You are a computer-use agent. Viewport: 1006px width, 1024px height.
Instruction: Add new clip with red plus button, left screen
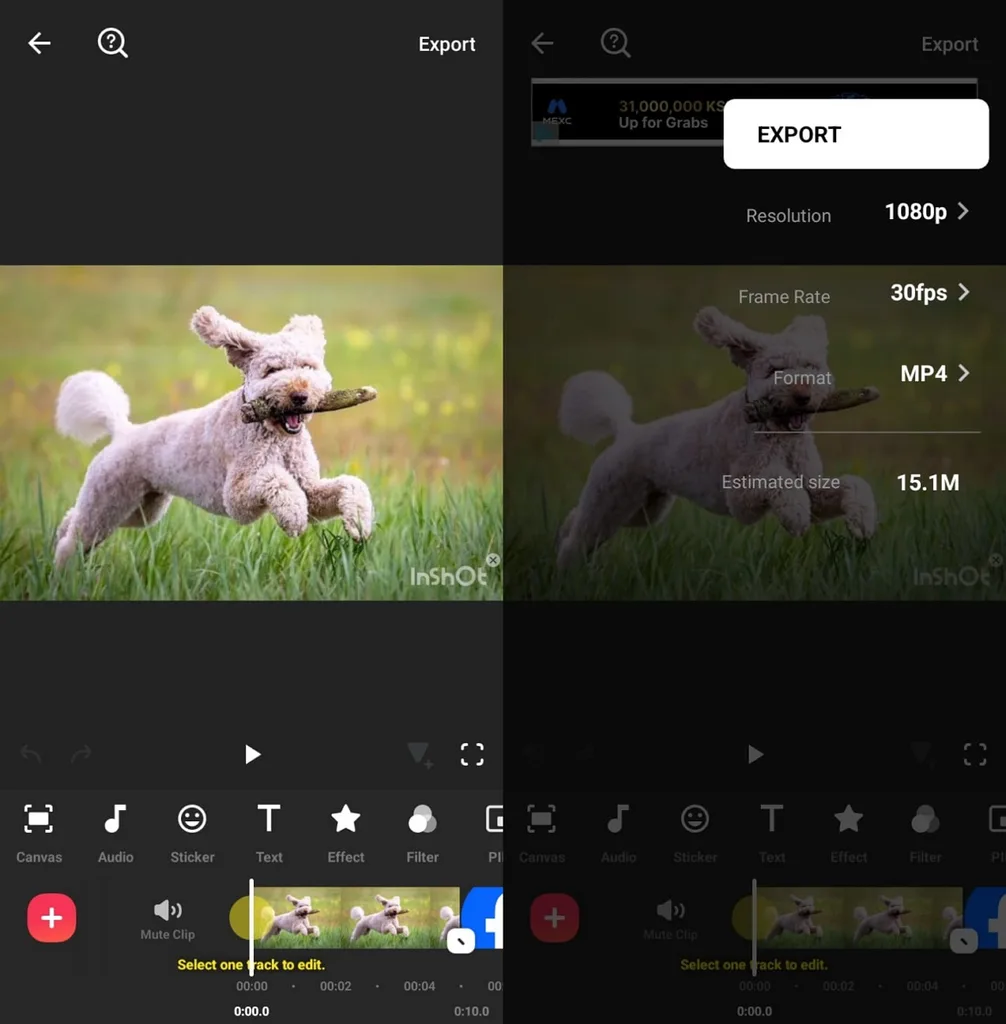pyautogui.click(x=52, y=918)
